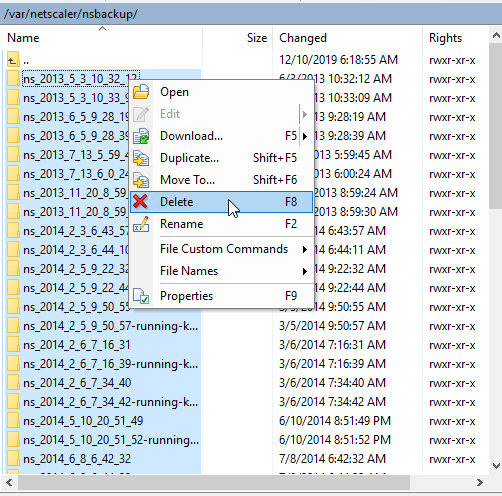Click the /var/netscaler/nsbackup/ path bar
The image size is (502, 496).
(251, 14)
